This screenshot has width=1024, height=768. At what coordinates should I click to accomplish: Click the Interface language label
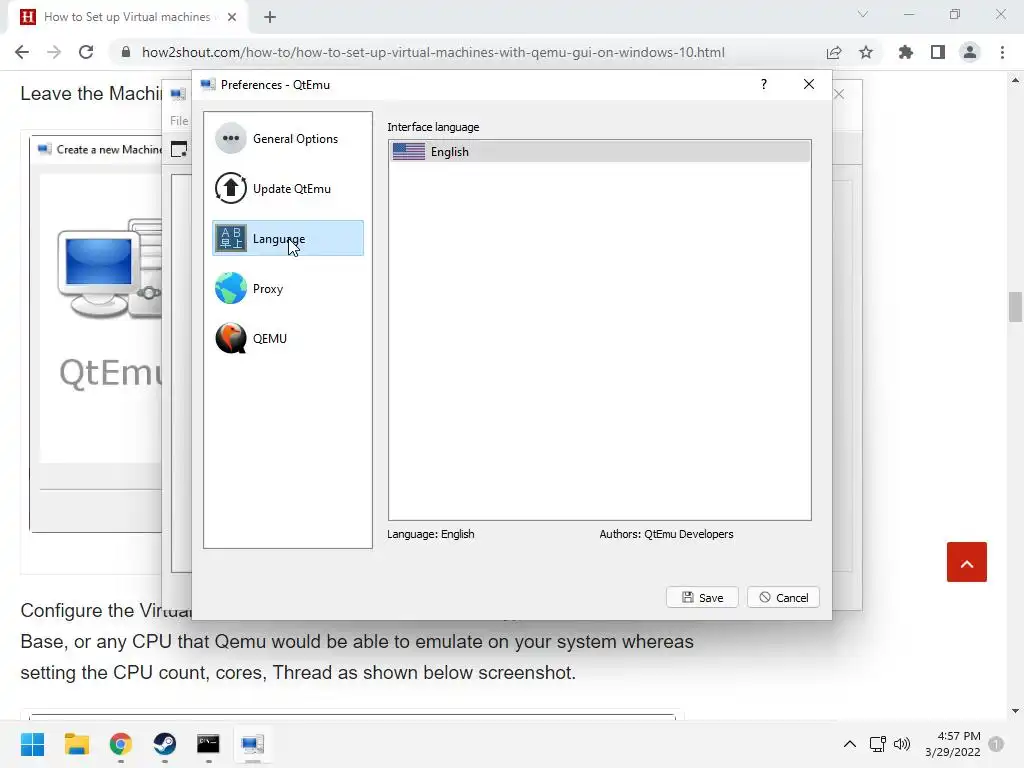[x=433, y=127]
